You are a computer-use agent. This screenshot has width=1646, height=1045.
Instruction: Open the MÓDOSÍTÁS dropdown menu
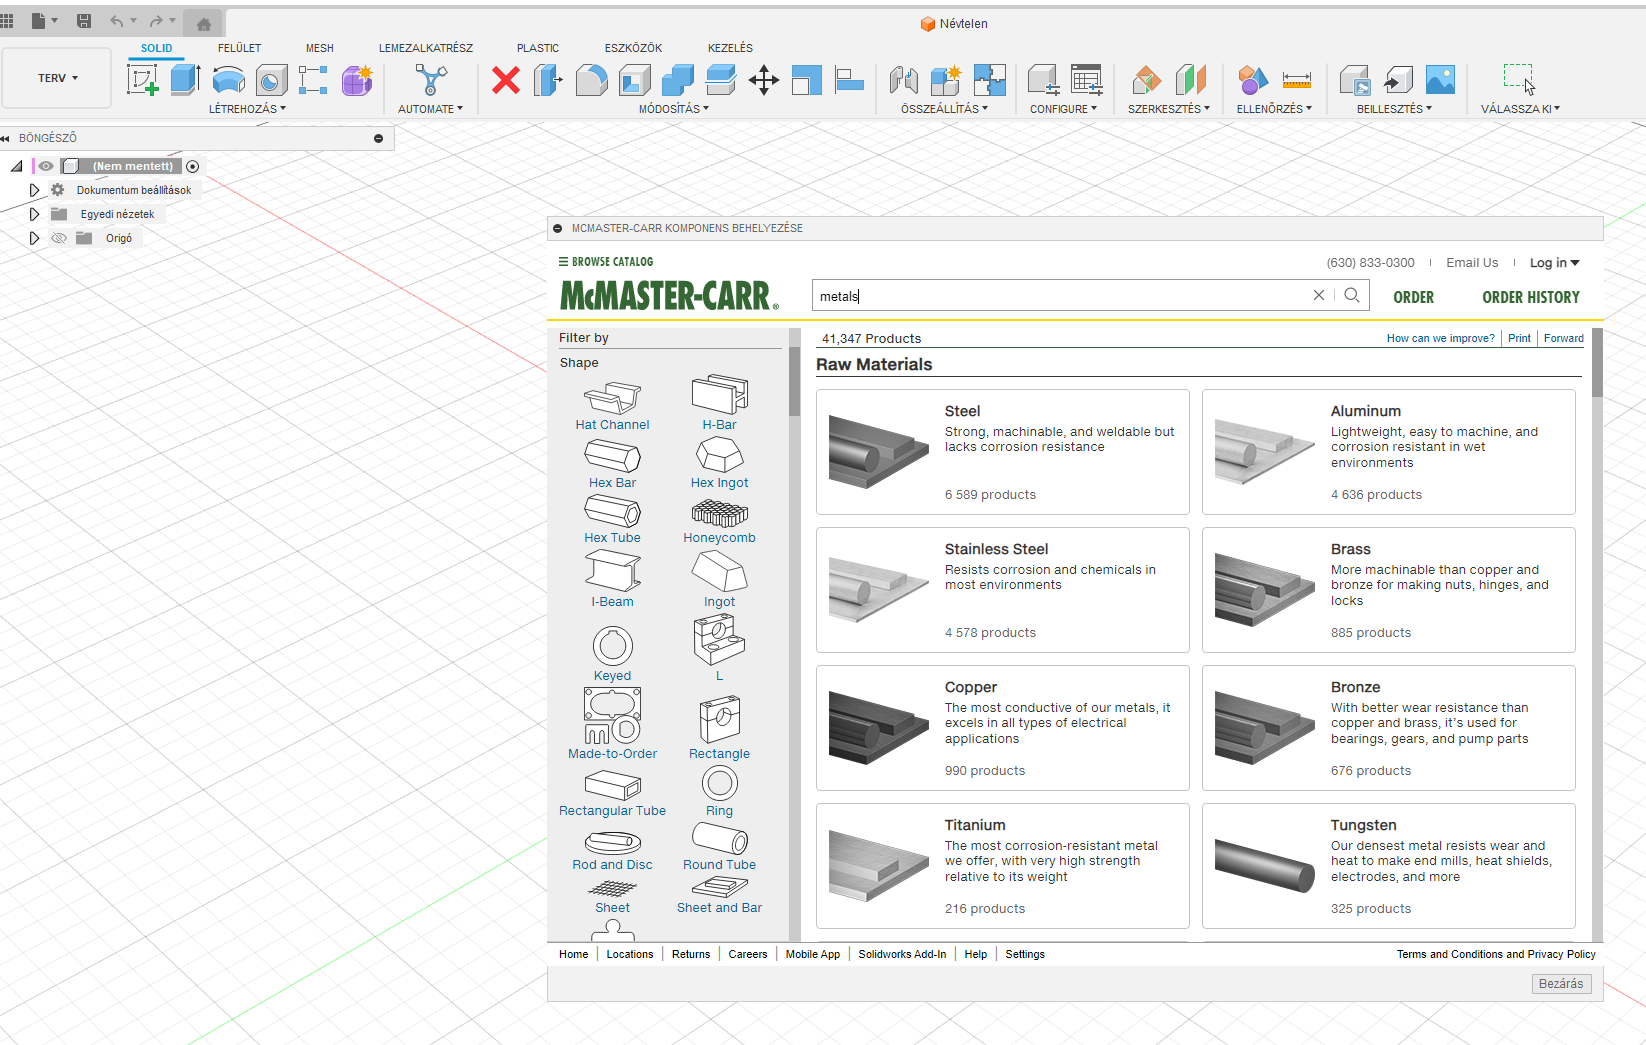(674, 109)
